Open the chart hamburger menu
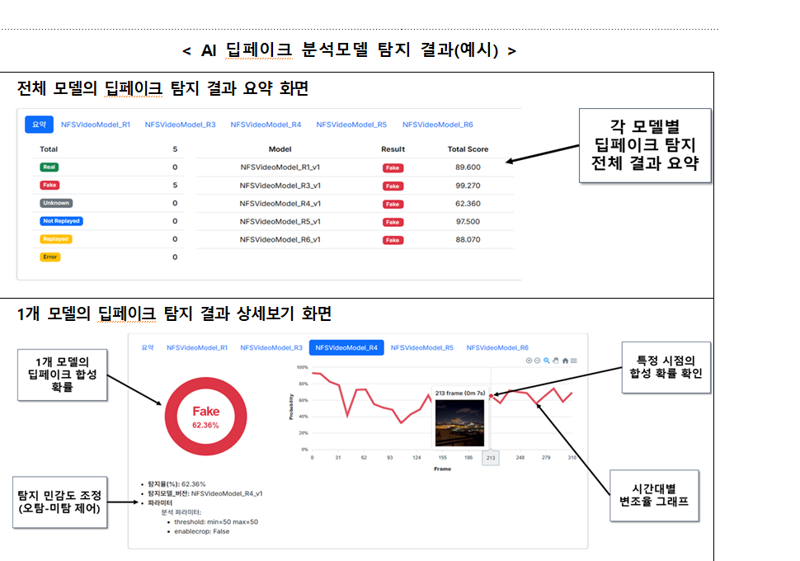 pyautogui.click(x=574, y=361)
